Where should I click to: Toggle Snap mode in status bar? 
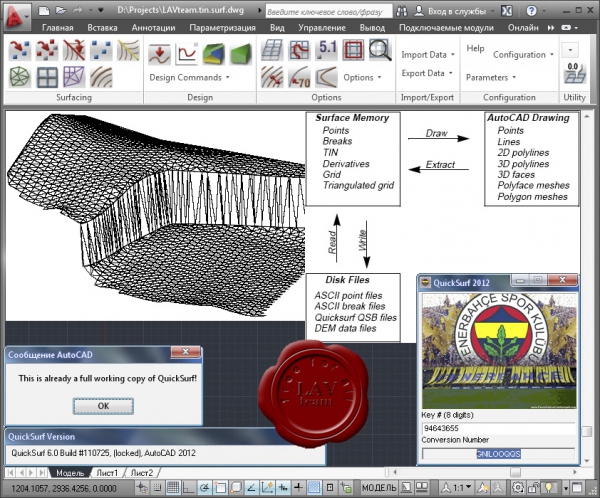tap(157, 487)
